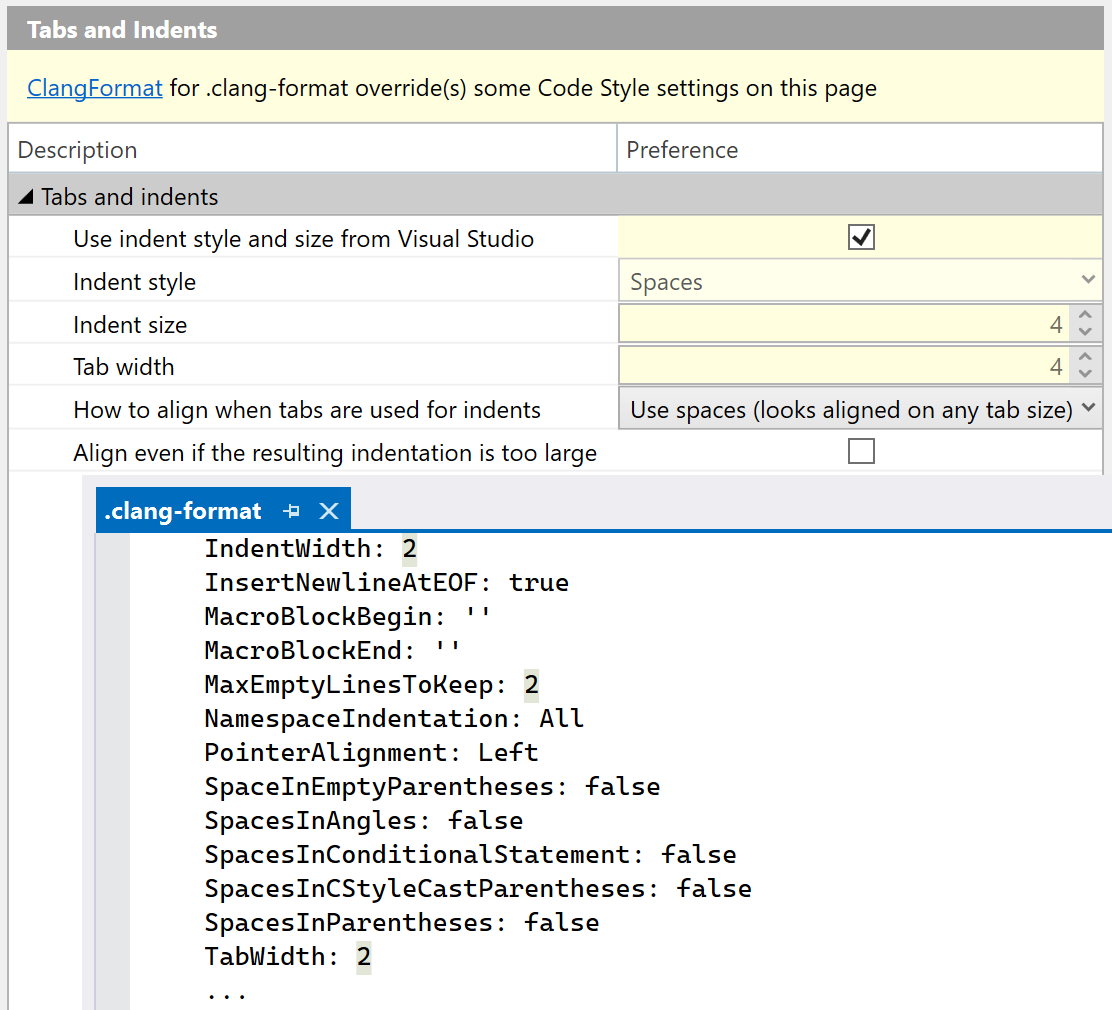
Task: Pin the .clang-format preview window
Action: tap(292, 510)
